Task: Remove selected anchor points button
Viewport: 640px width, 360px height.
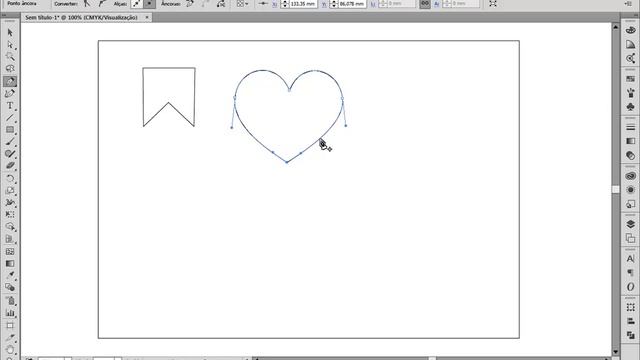Action: 190,4
